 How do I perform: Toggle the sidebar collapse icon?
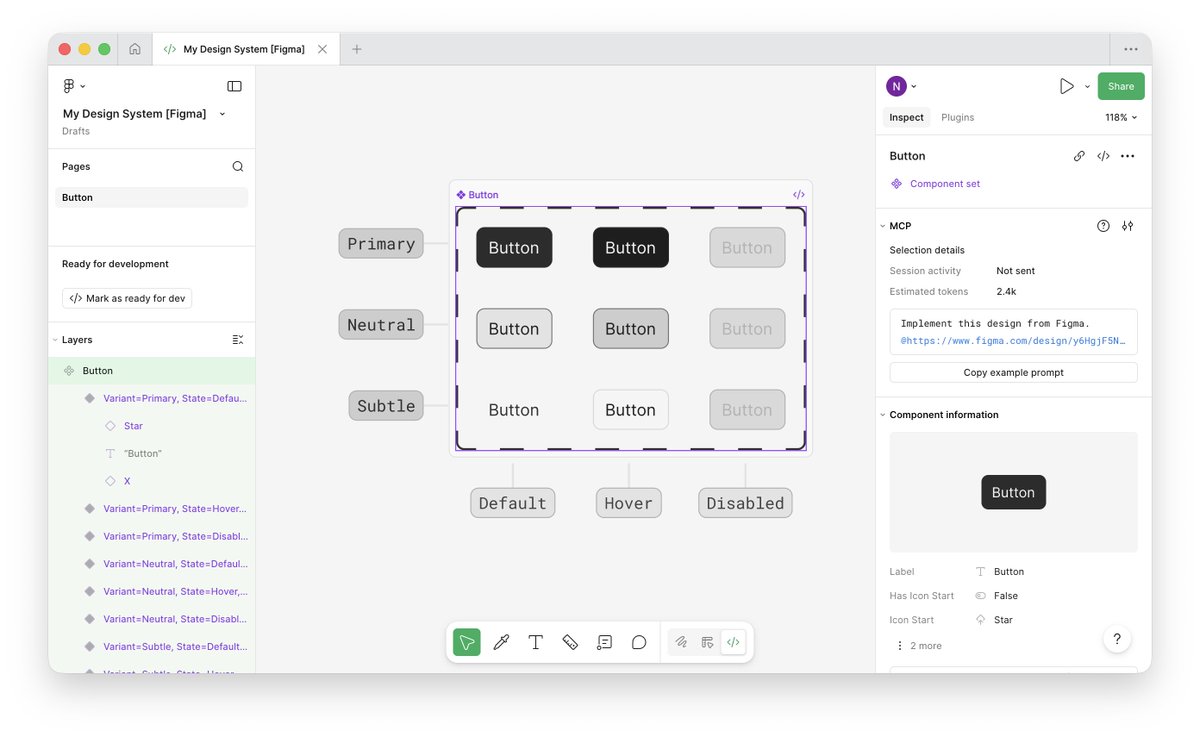(x=234, y=86)
